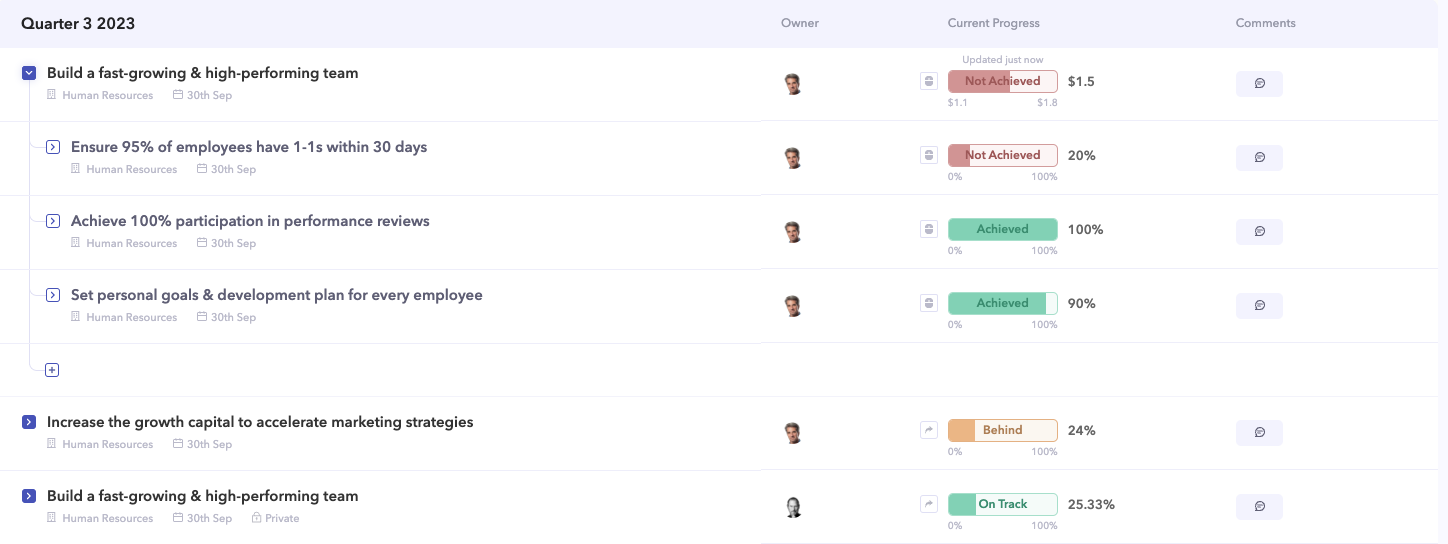Click the owner avatar on the 25.33% row
This screenshot has width=1448, height=544.
tap(793, 507)
